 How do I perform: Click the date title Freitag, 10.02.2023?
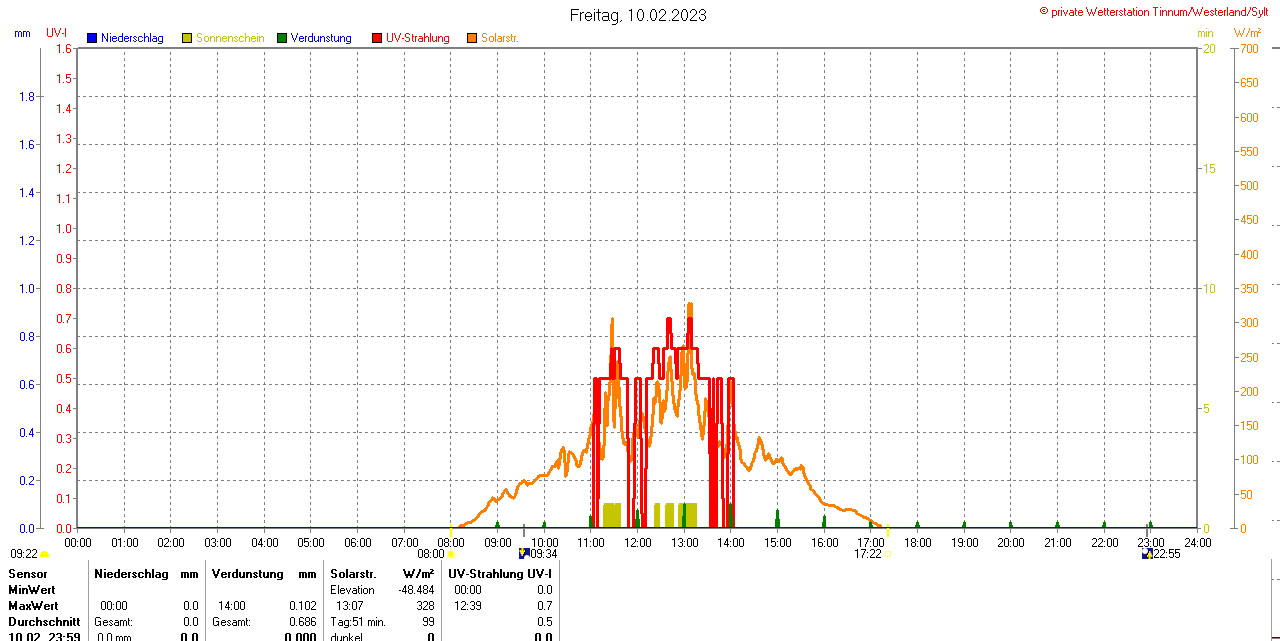638,15
